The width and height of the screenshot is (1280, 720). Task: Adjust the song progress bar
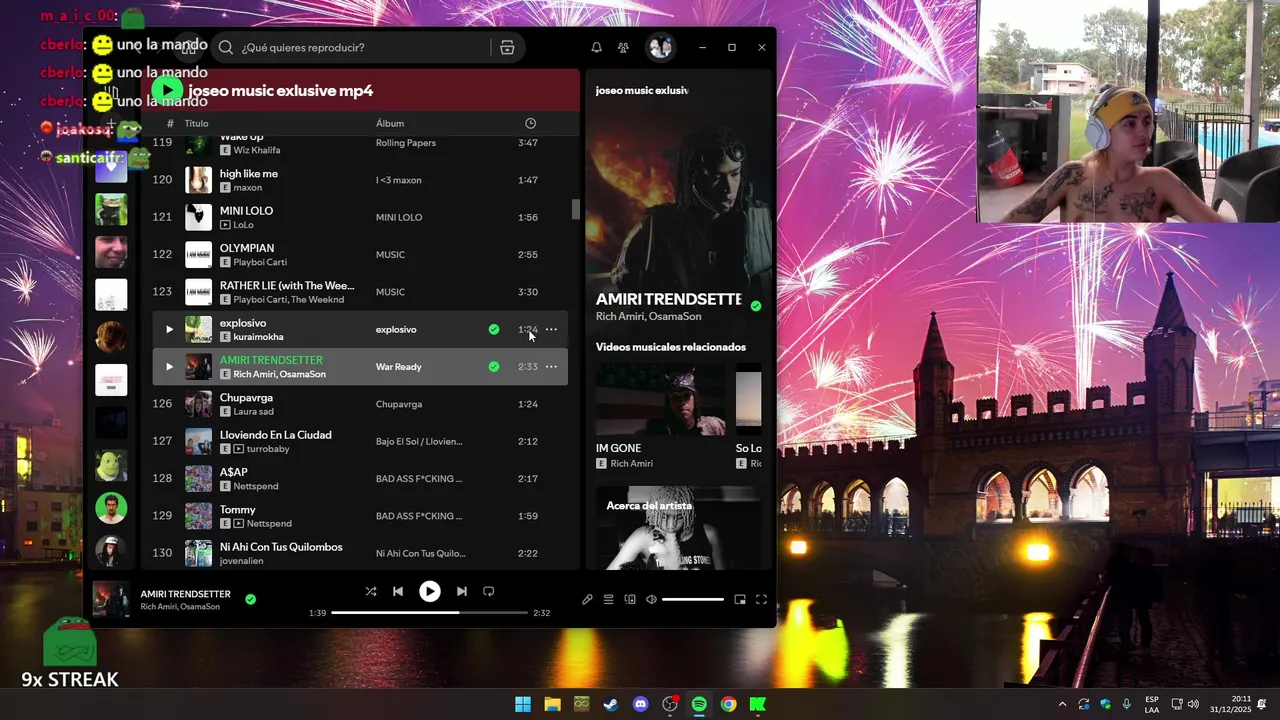pos(429,612)
